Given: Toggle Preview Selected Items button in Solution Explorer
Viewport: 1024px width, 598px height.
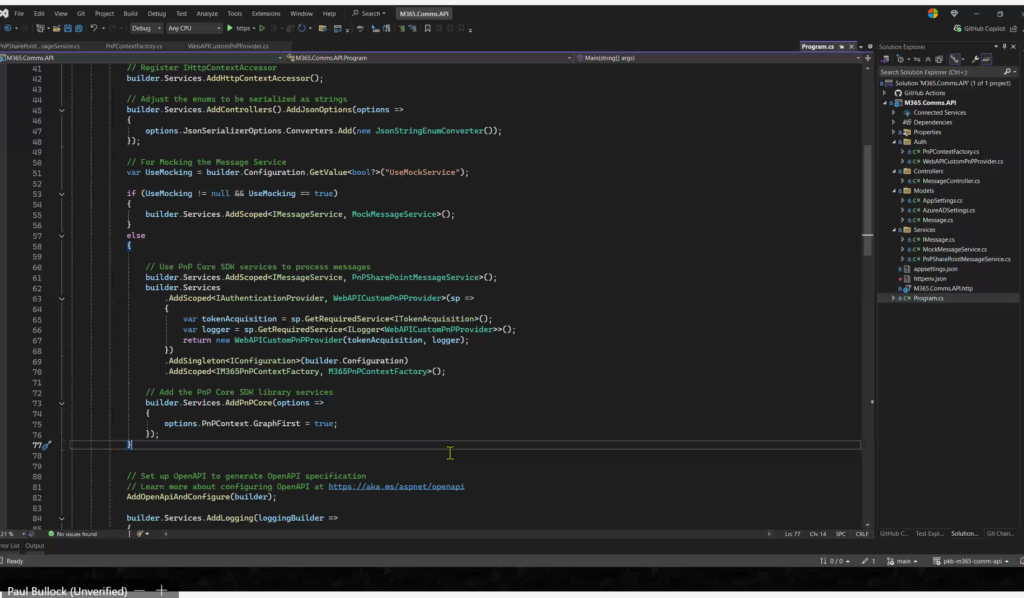Looking at the screenshot, I should [x=986, y=59].
